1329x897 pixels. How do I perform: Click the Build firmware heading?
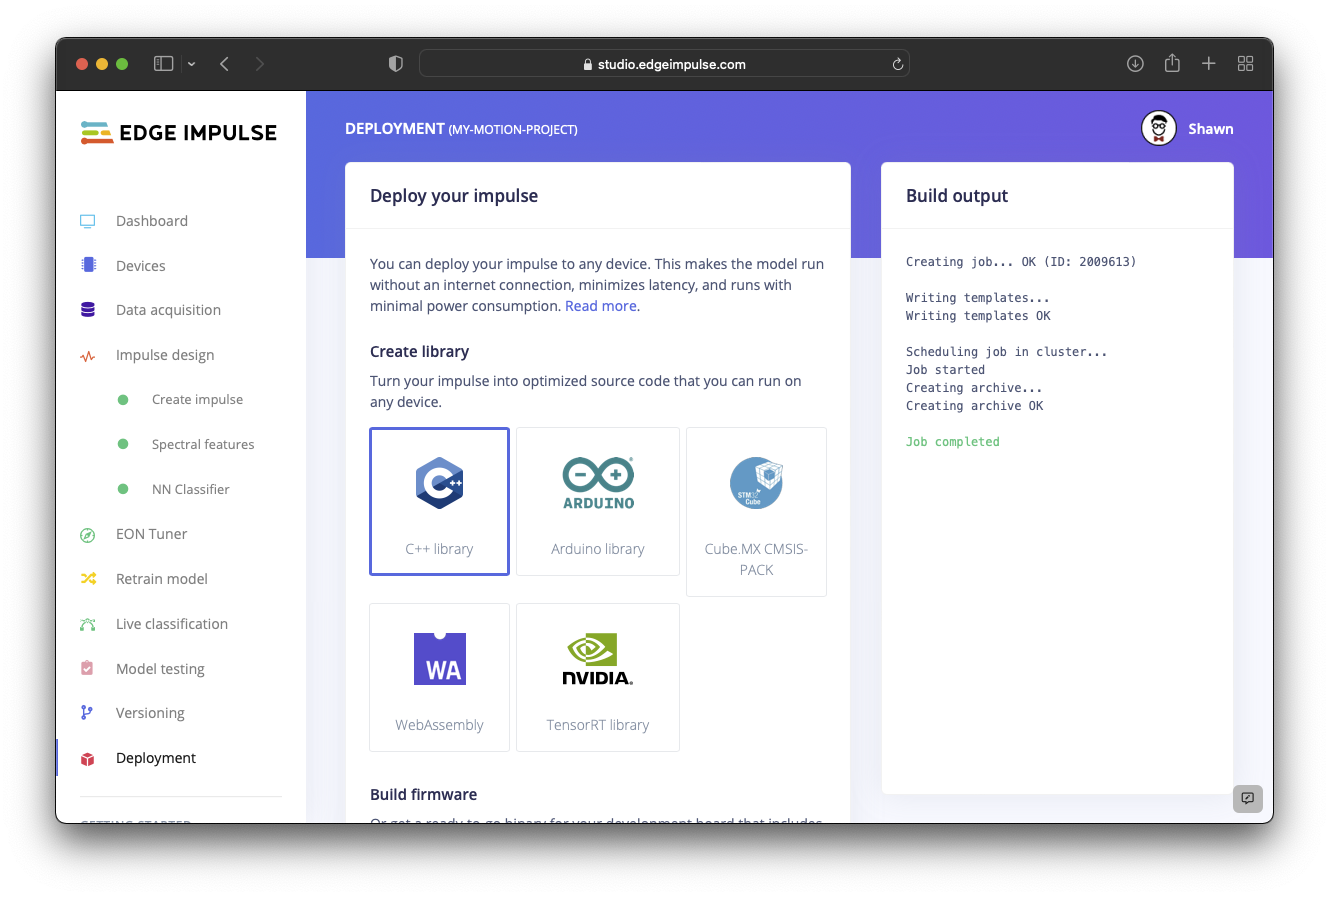pyautogui.click(x=423, y=795)
